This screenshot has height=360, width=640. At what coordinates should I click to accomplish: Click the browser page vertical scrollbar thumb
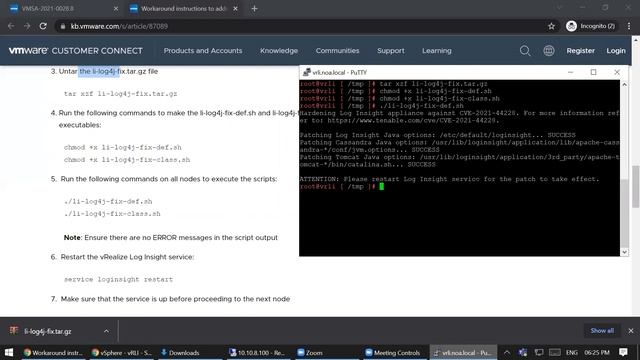point(636,187)
